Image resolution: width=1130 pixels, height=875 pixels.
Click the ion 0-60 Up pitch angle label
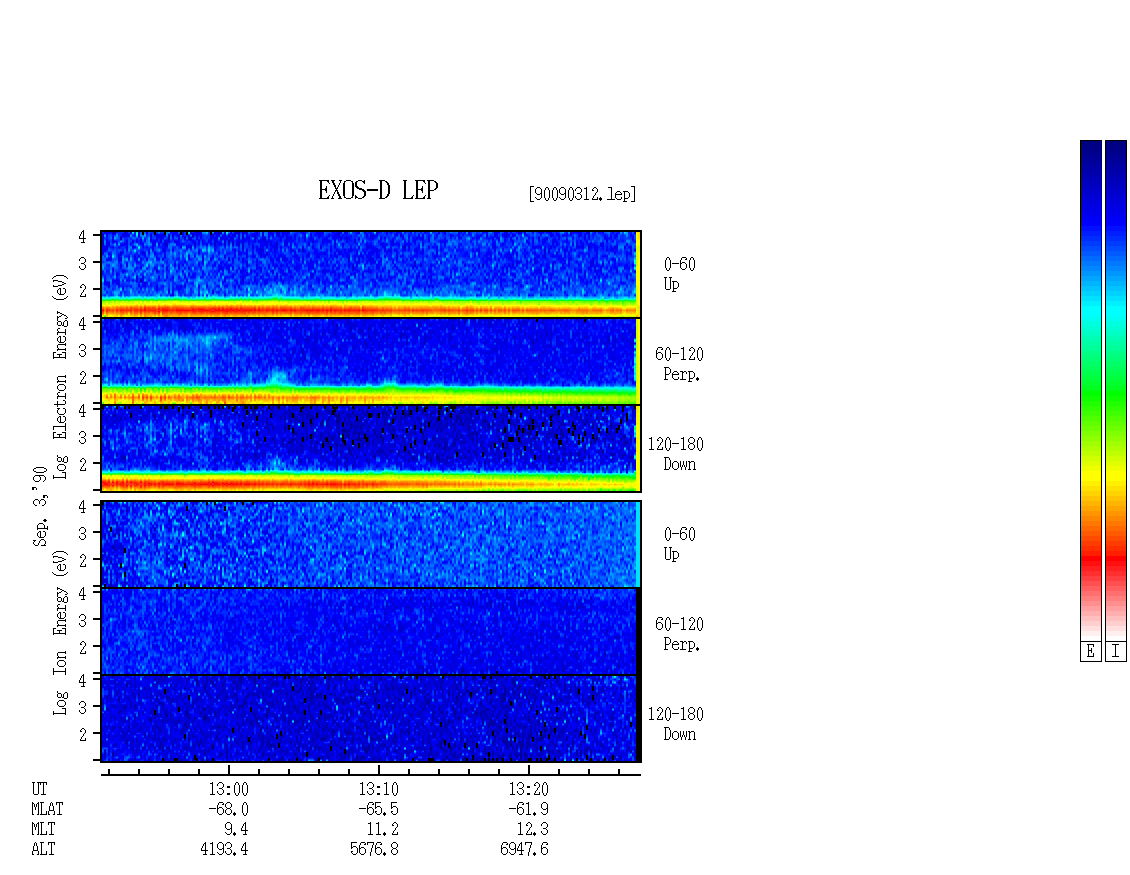pyautogui.click(x=679, y=544)
